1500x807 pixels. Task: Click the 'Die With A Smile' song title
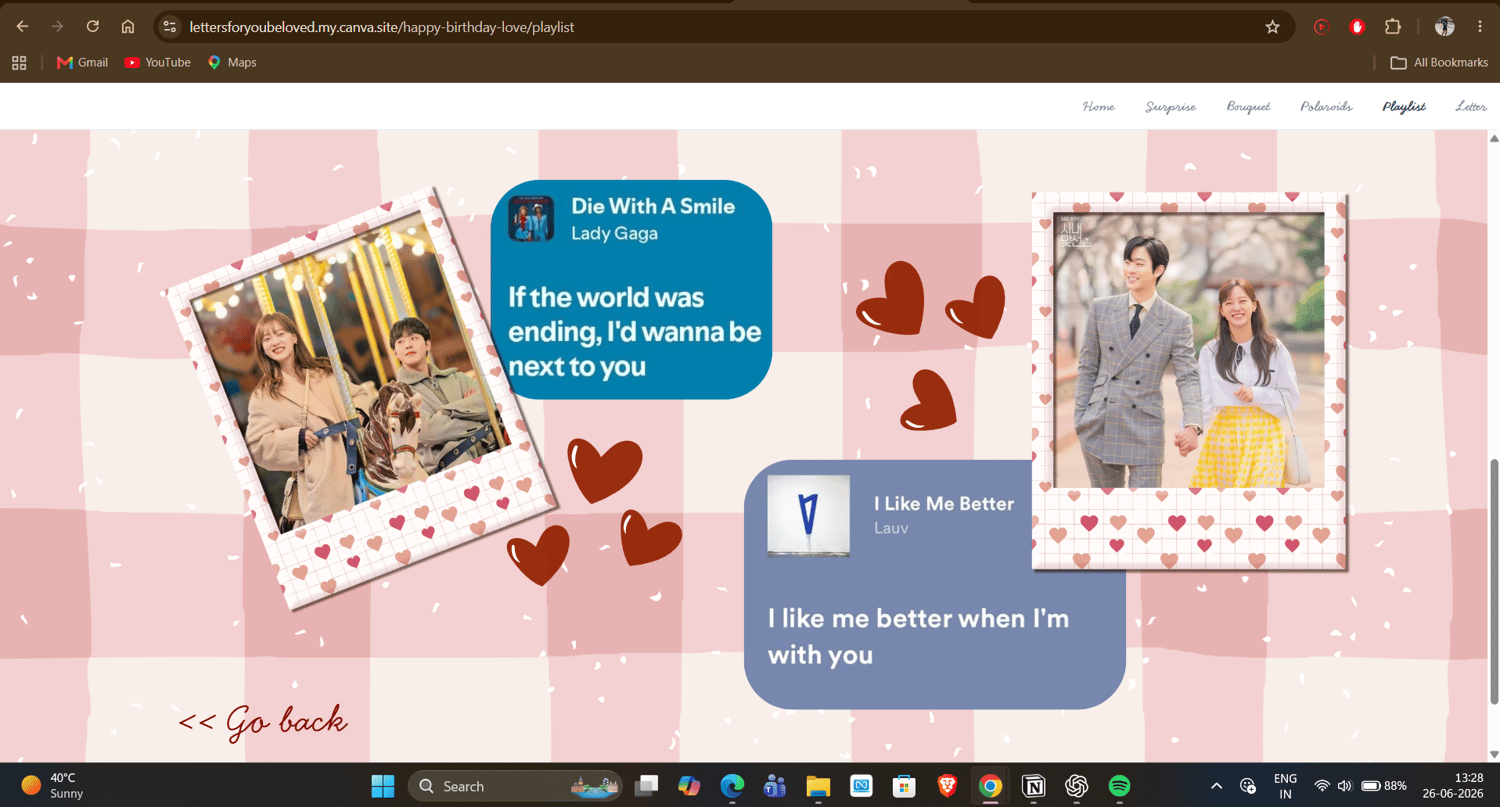point(653,206)
